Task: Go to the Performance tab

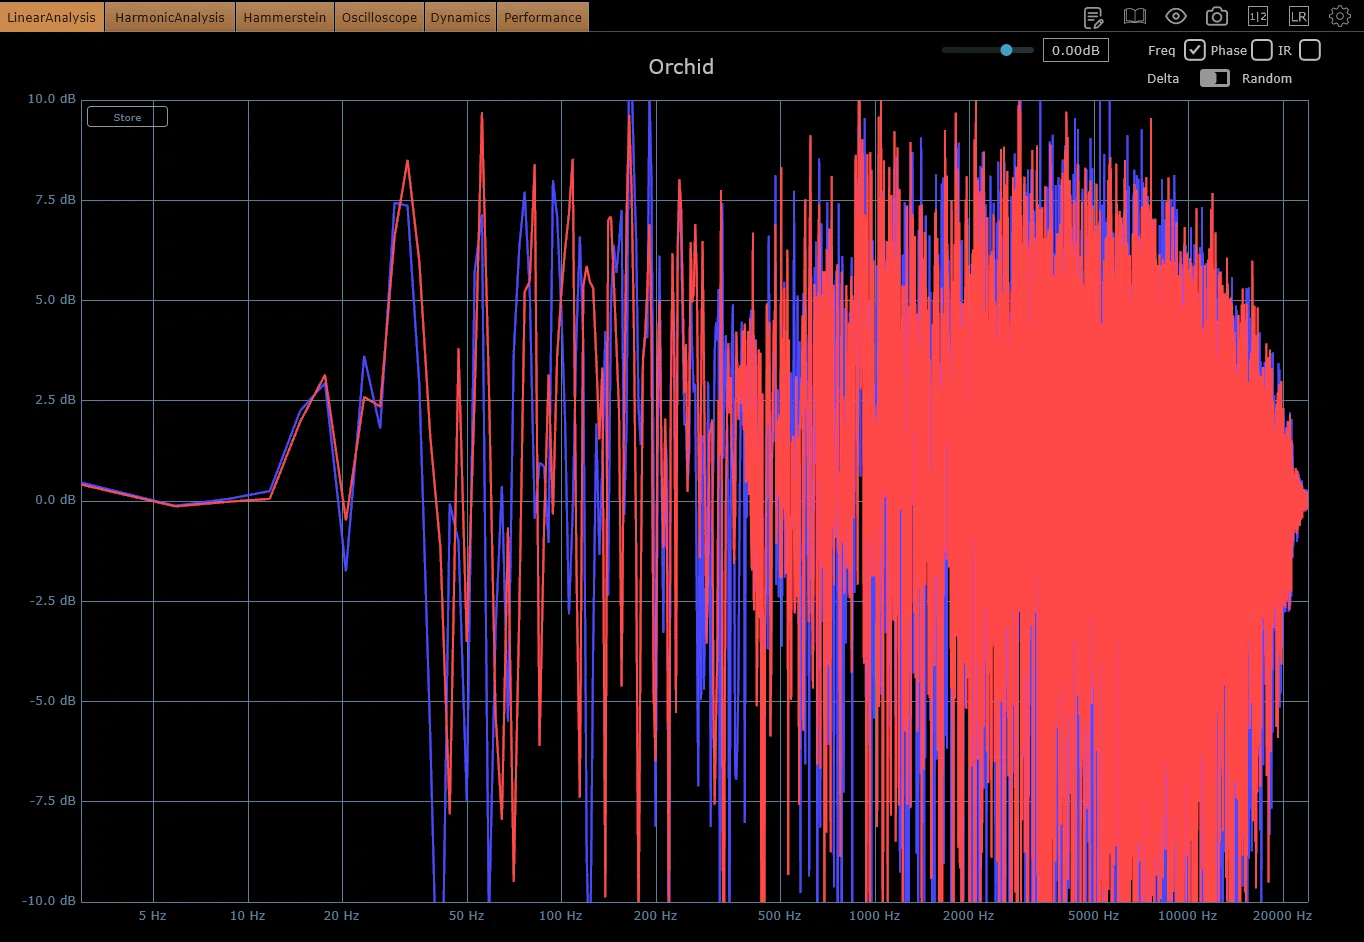Action: (543, 17)
